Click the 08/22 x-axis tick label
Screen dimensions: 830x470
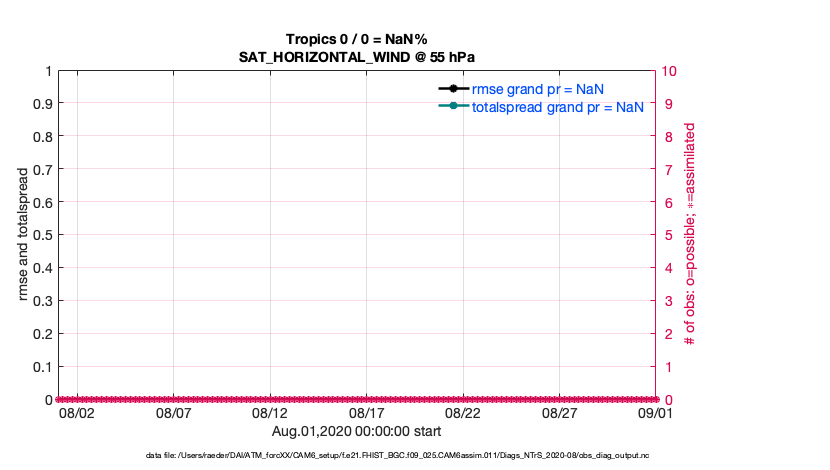click(463, 413)
